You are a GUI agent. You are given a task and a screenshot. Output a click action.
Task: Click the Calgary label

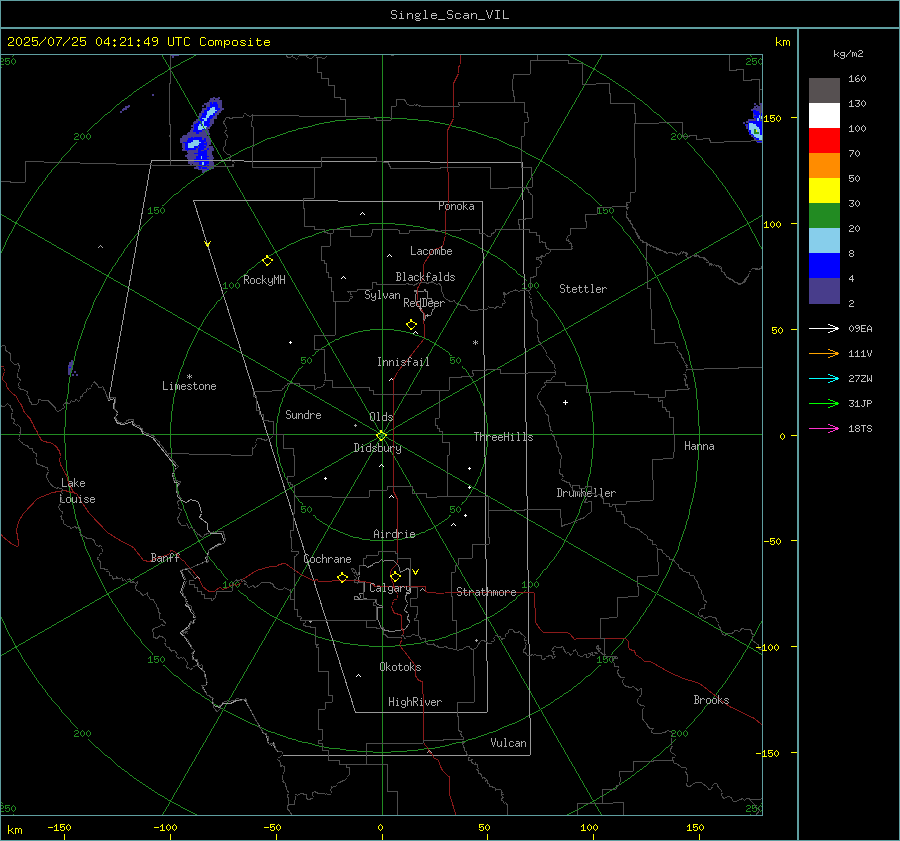[x=390, y=588]
